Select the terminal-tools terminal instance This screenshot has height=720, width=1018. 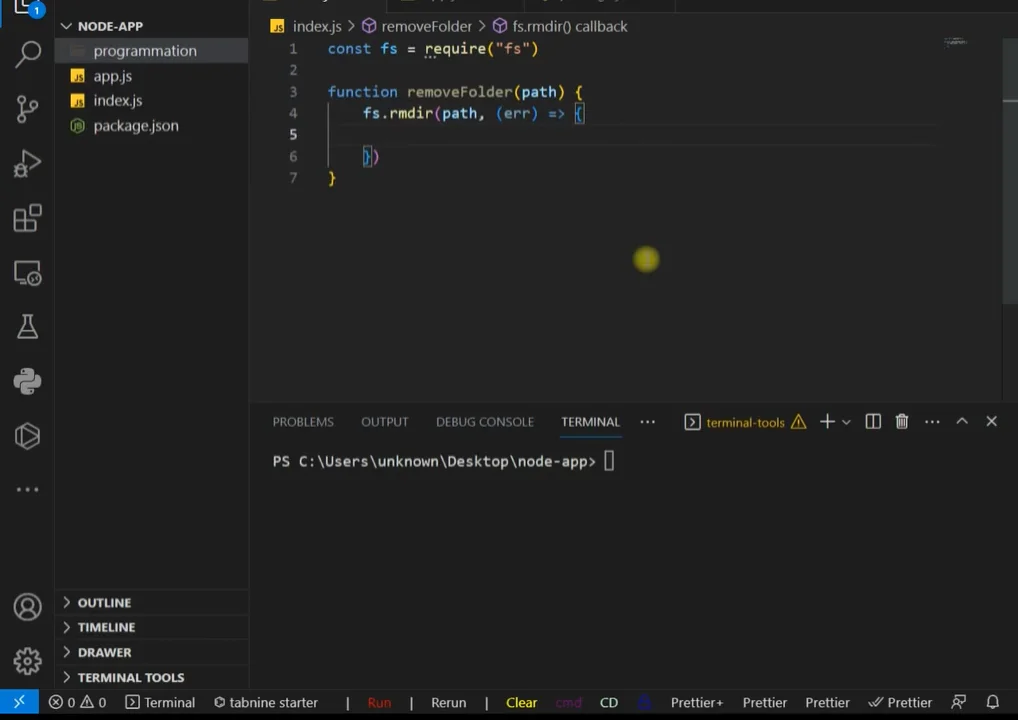pos(745,422)
